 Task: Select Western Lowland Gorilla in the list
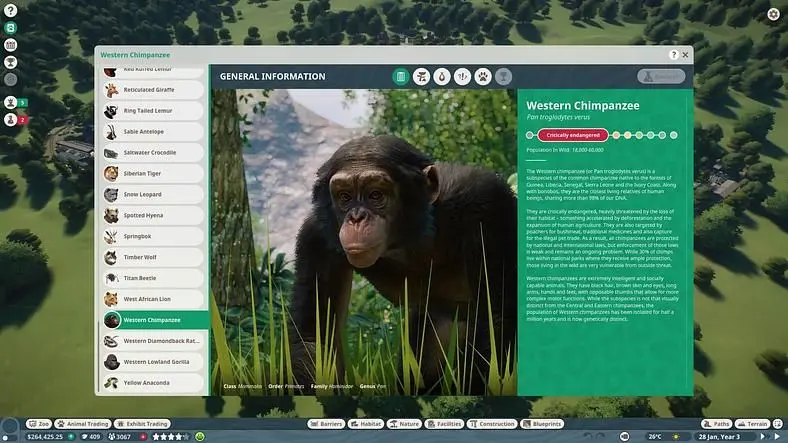pyautogui.click(x=153, y=362)
